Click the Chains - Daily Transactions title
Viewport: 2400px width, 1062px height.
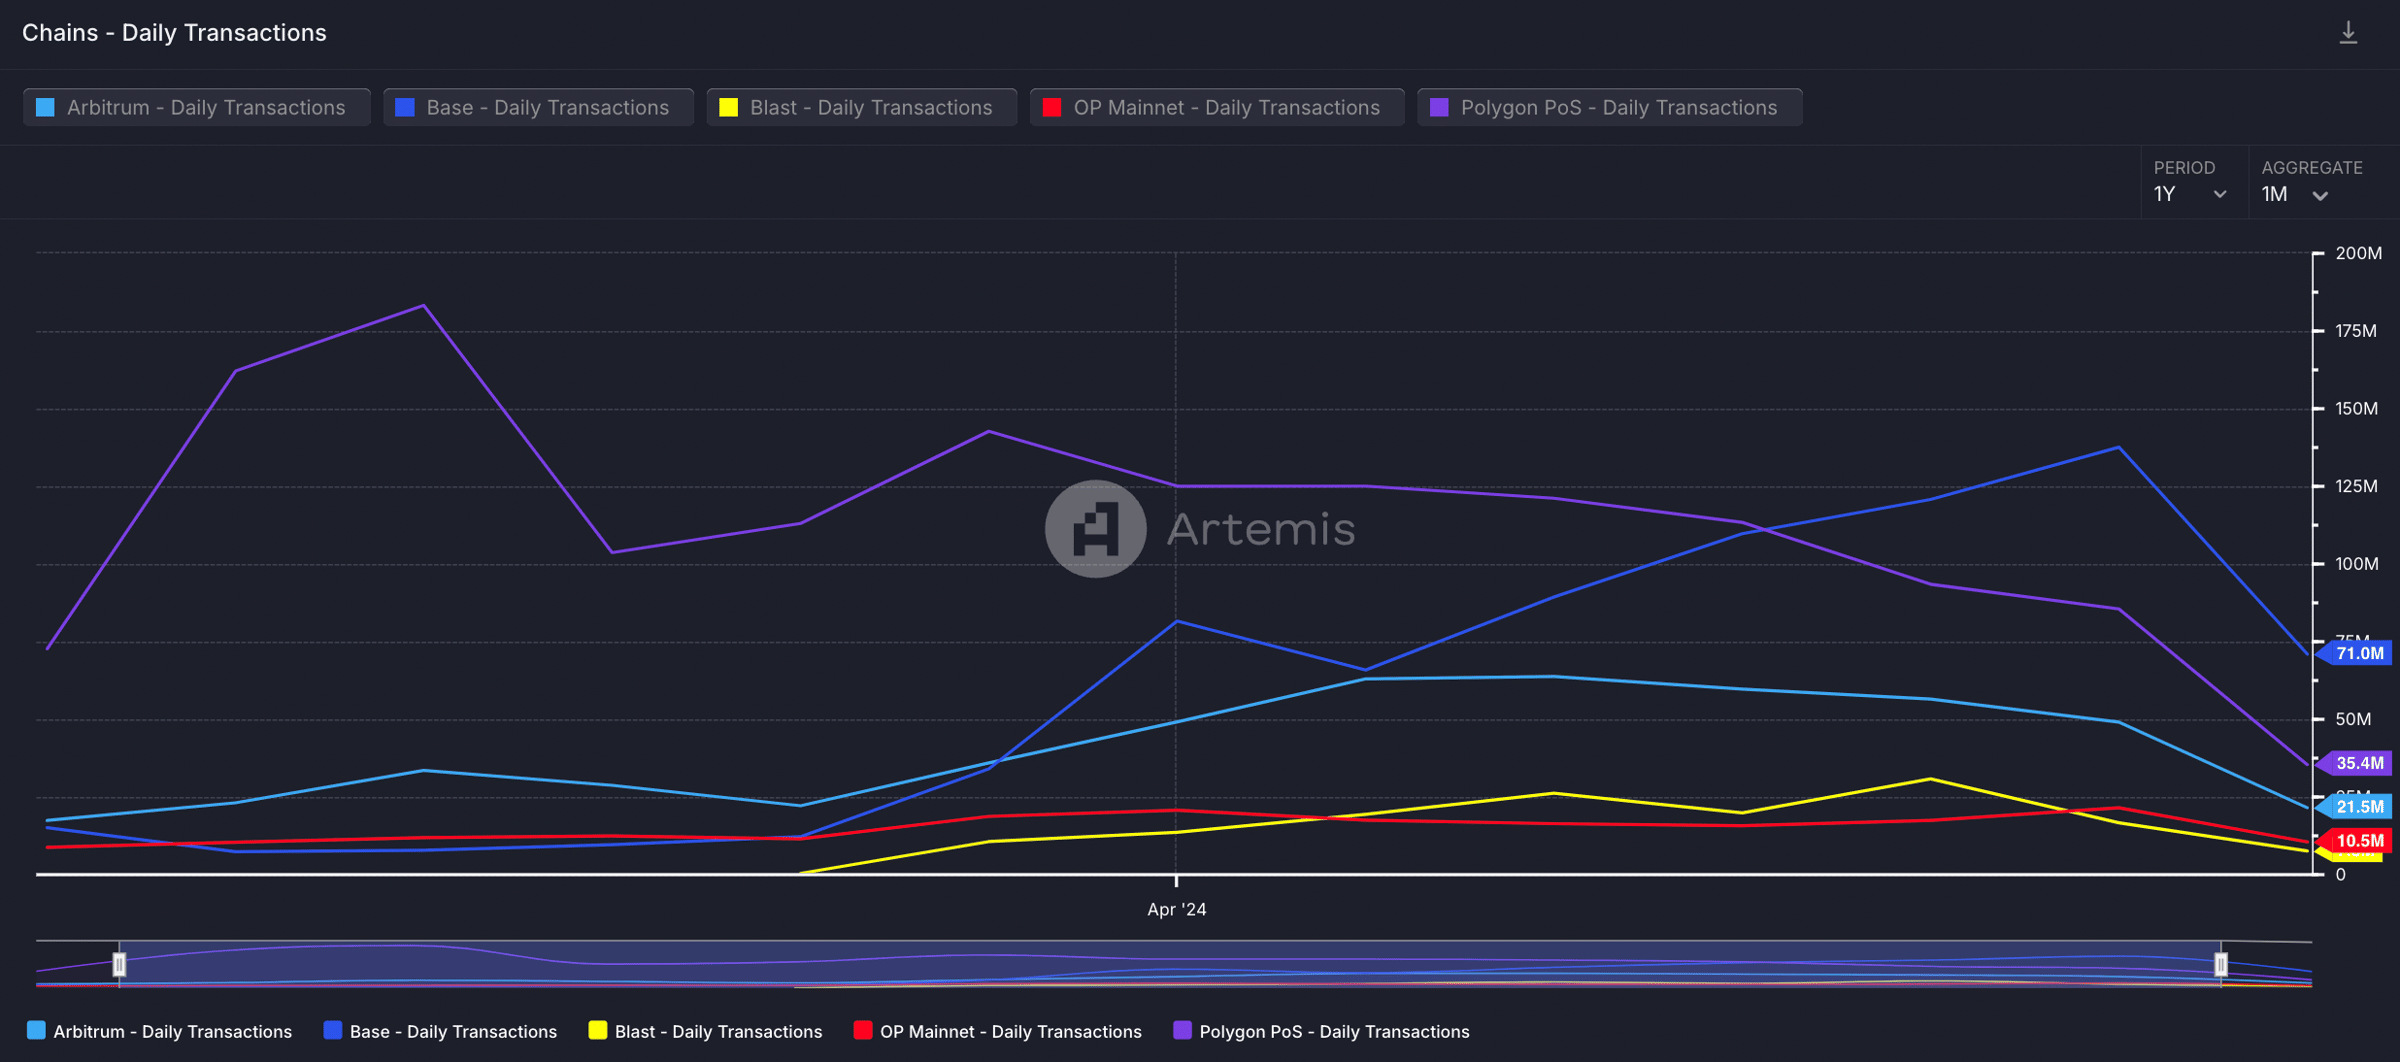pyautogui.click(x=174, y=33)
